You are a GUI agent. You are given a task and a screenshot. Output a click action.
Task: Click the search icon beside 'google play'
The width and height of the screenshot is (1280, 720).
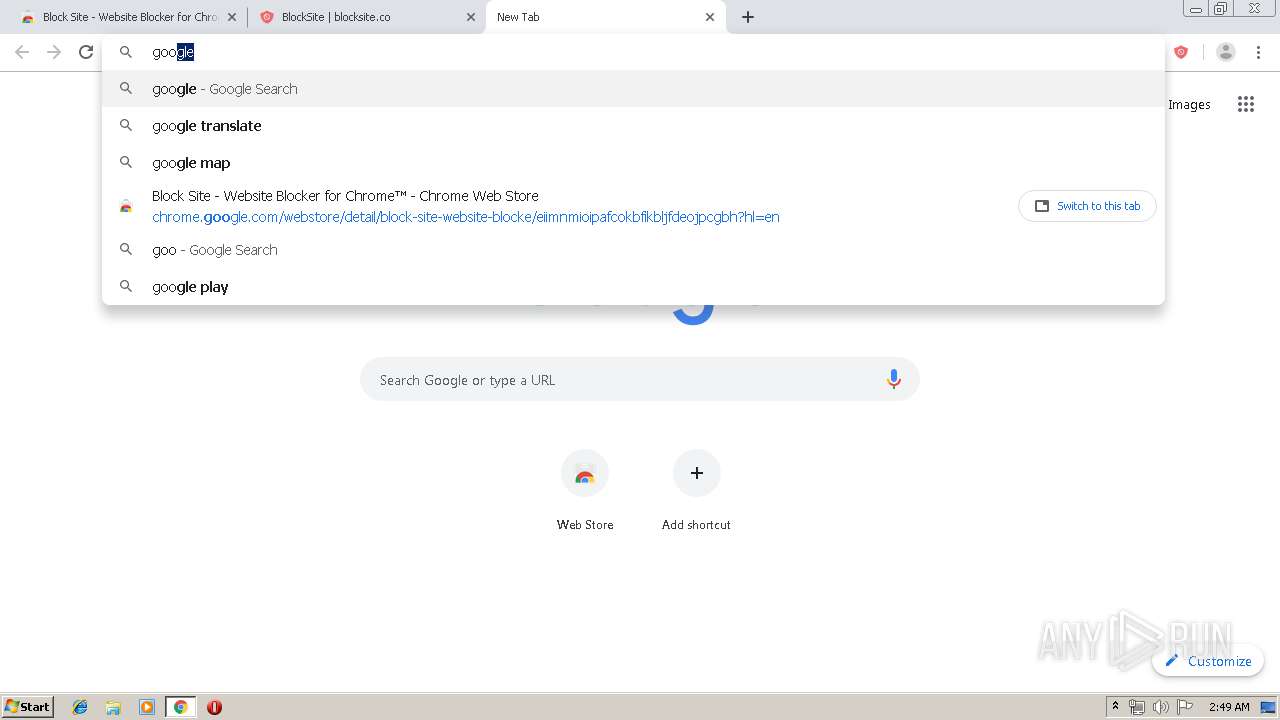126,287
